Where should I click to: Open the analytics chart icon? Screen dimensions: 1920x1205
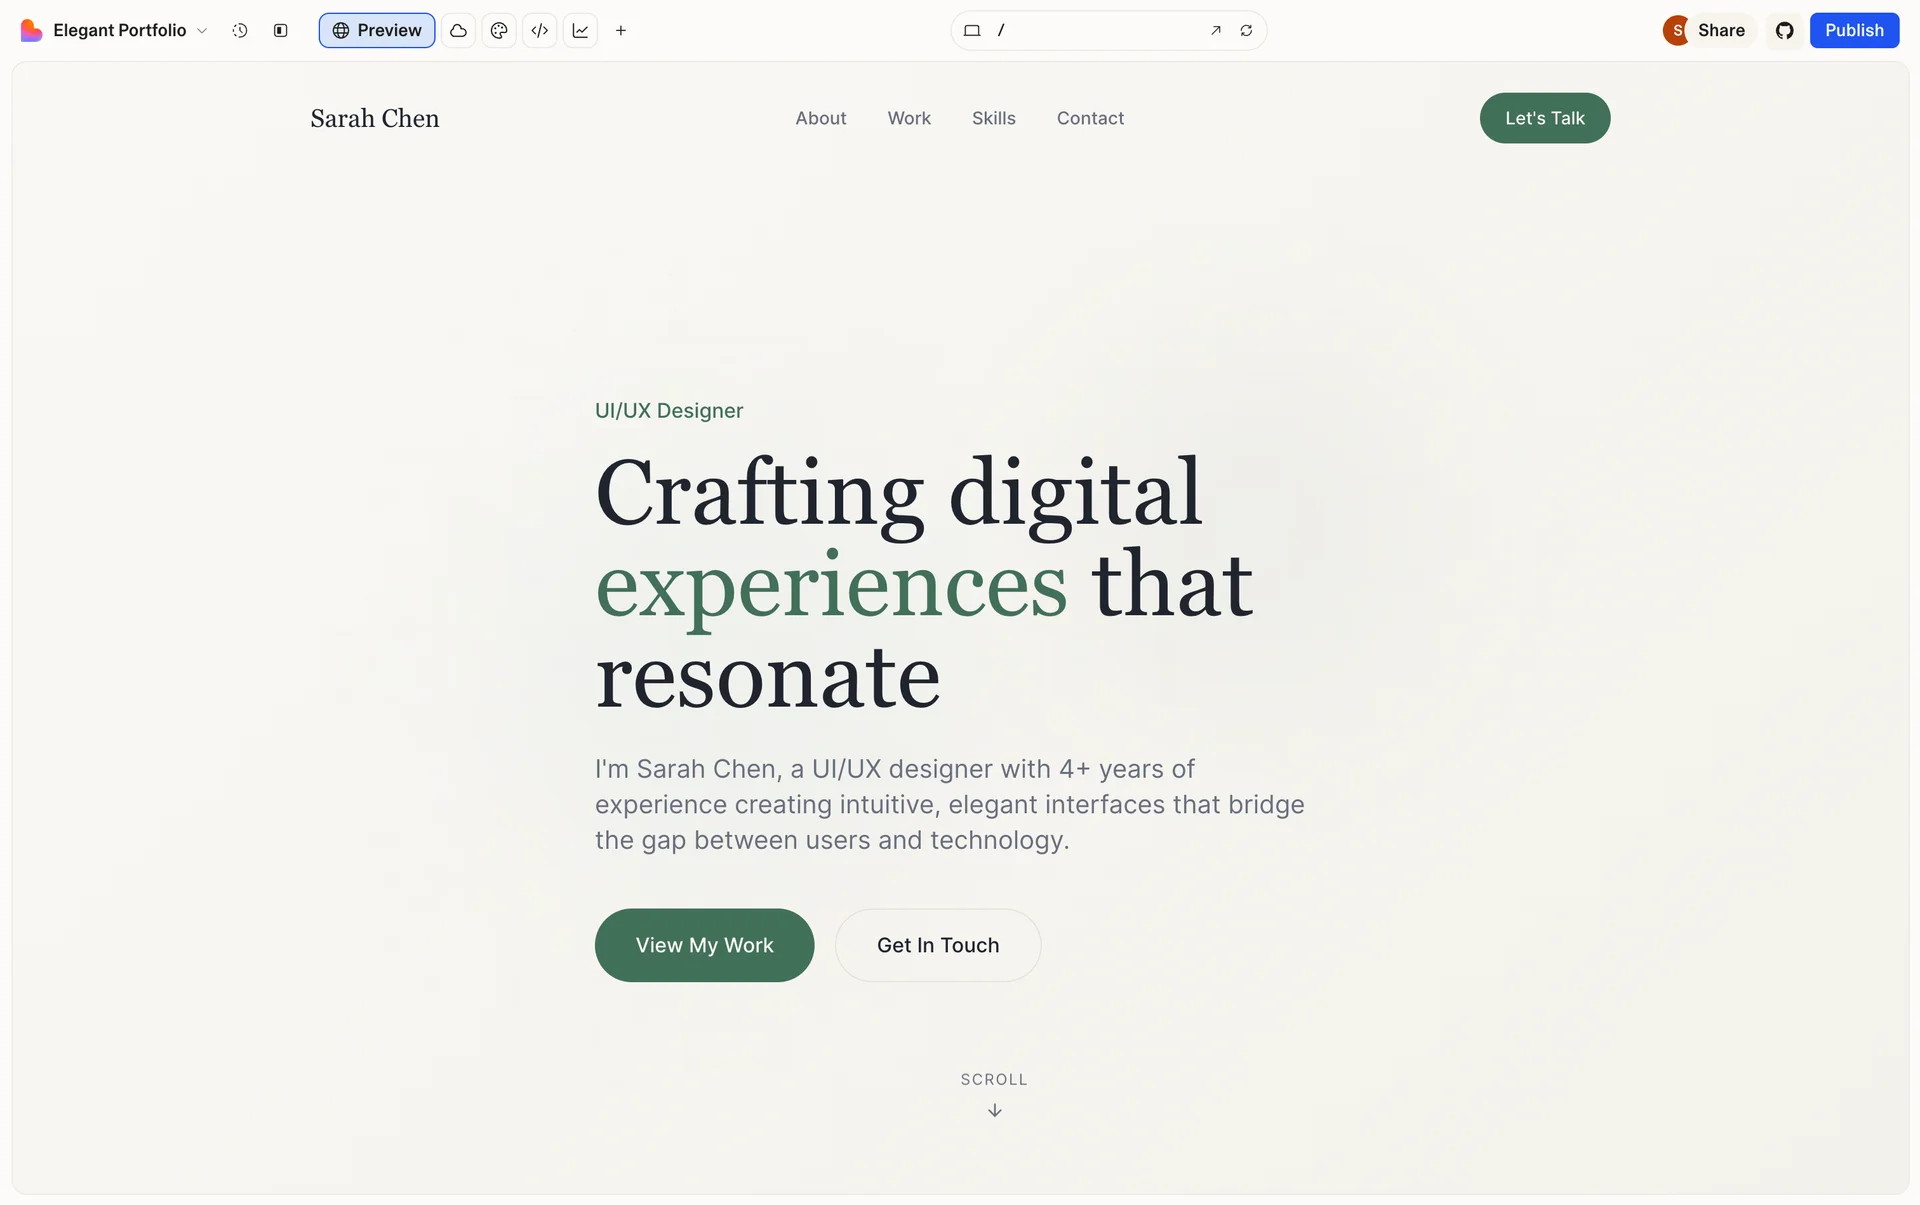580,31
